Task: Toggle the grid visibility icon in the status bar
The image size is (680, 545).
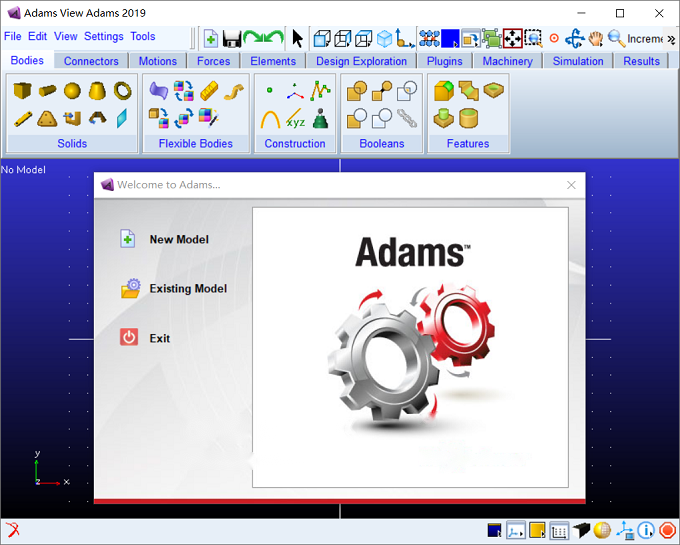Action: (x=559, y=530)
